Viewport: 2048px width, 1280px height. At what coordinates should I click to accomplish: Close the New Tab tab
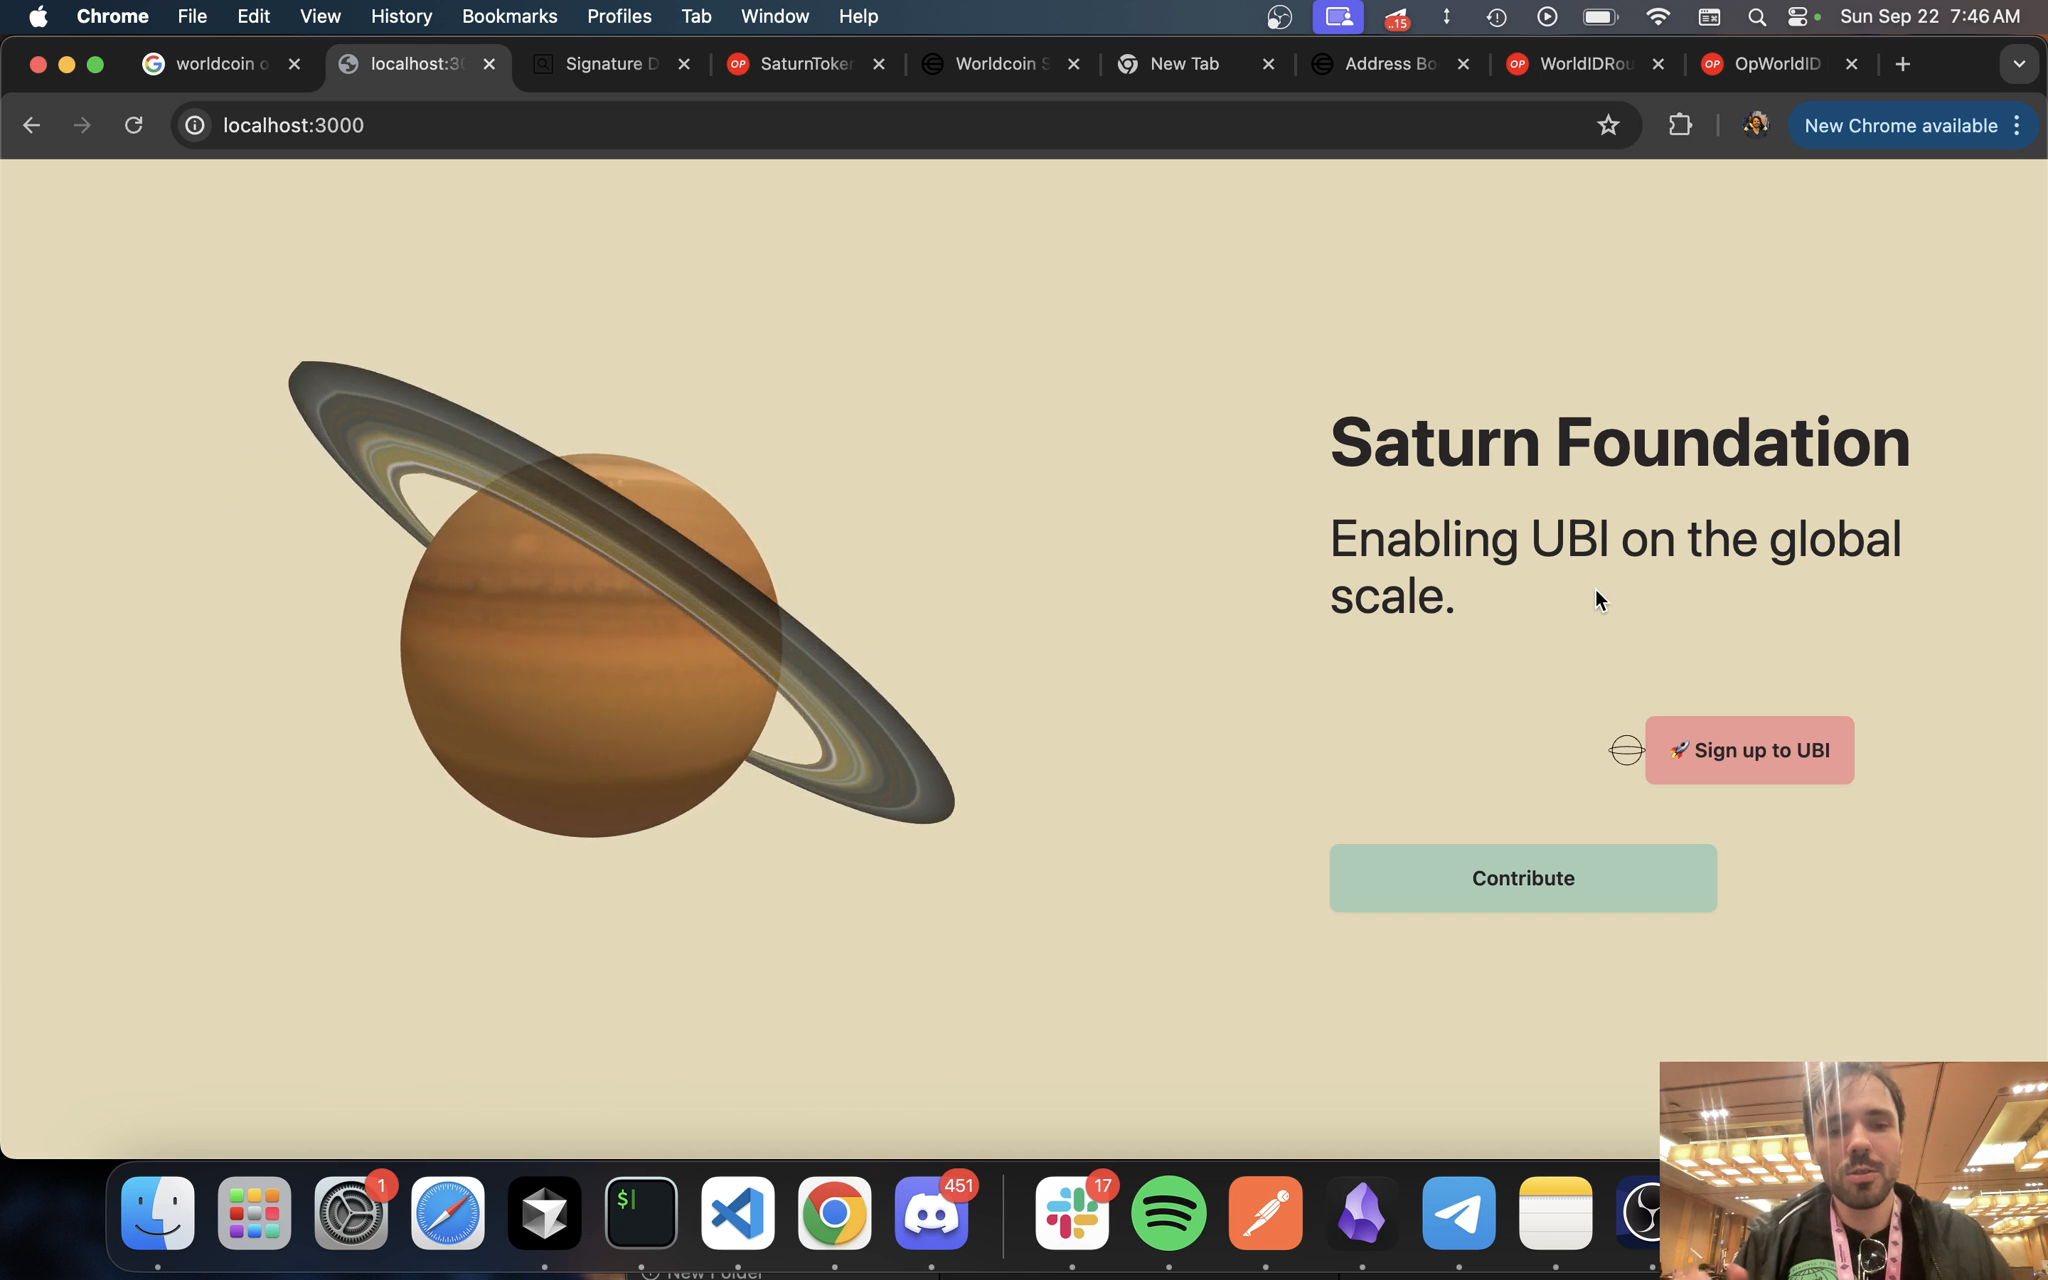point(1268,64)
